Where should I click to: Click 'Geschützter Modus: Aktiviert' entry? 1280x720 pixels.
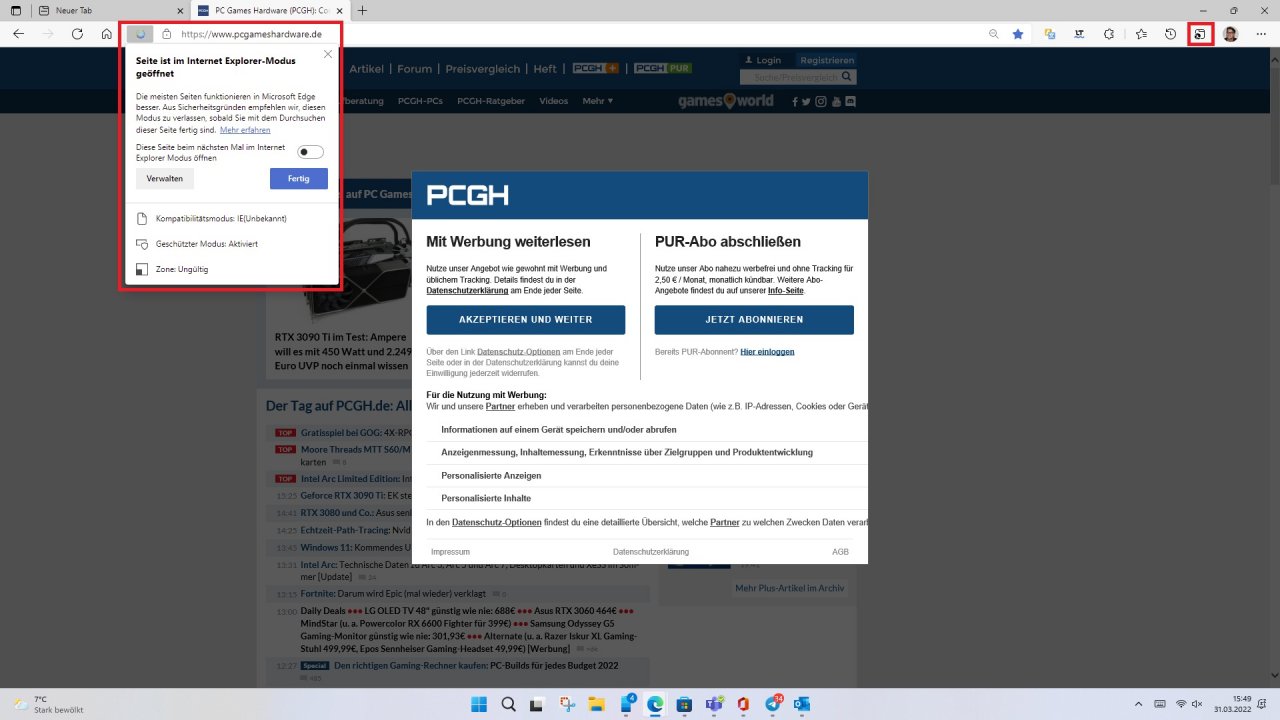pos(197,244)
